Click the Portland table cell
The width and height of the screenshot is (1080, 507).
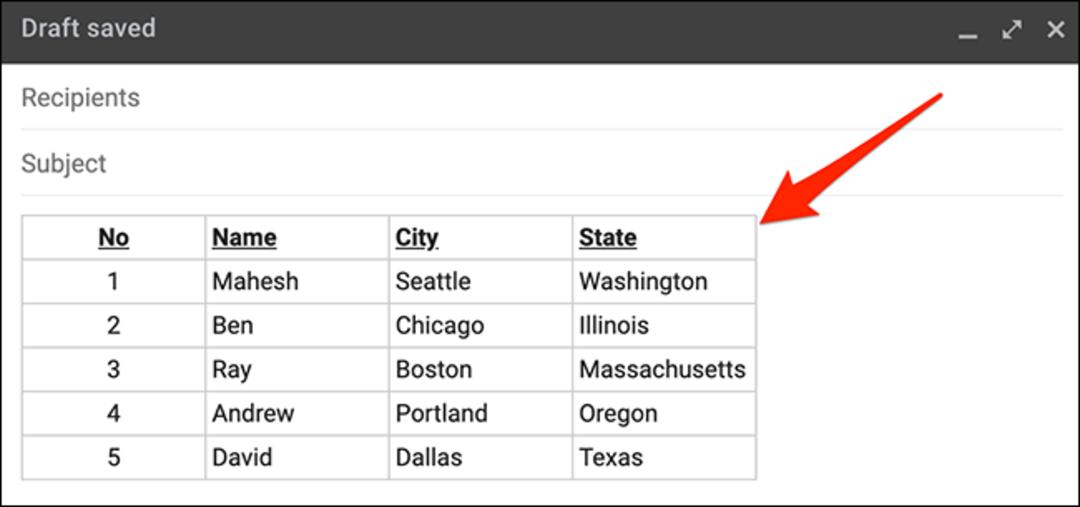(x=480, y=414)
